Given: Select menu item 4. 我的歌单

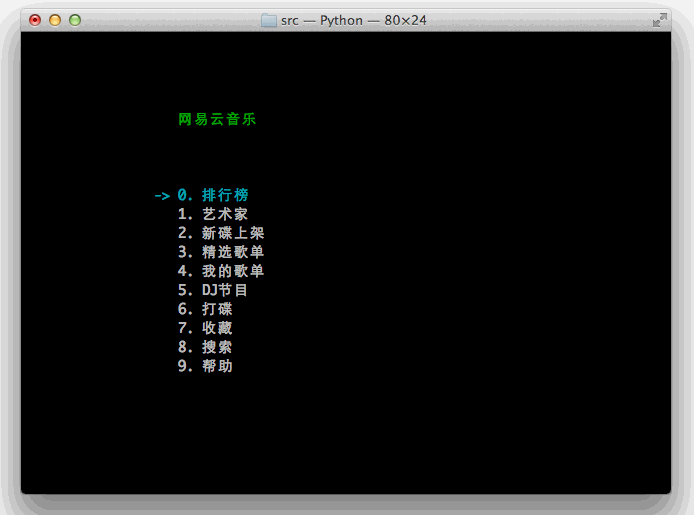Looking at the screenshot, I should pos(221,271).
